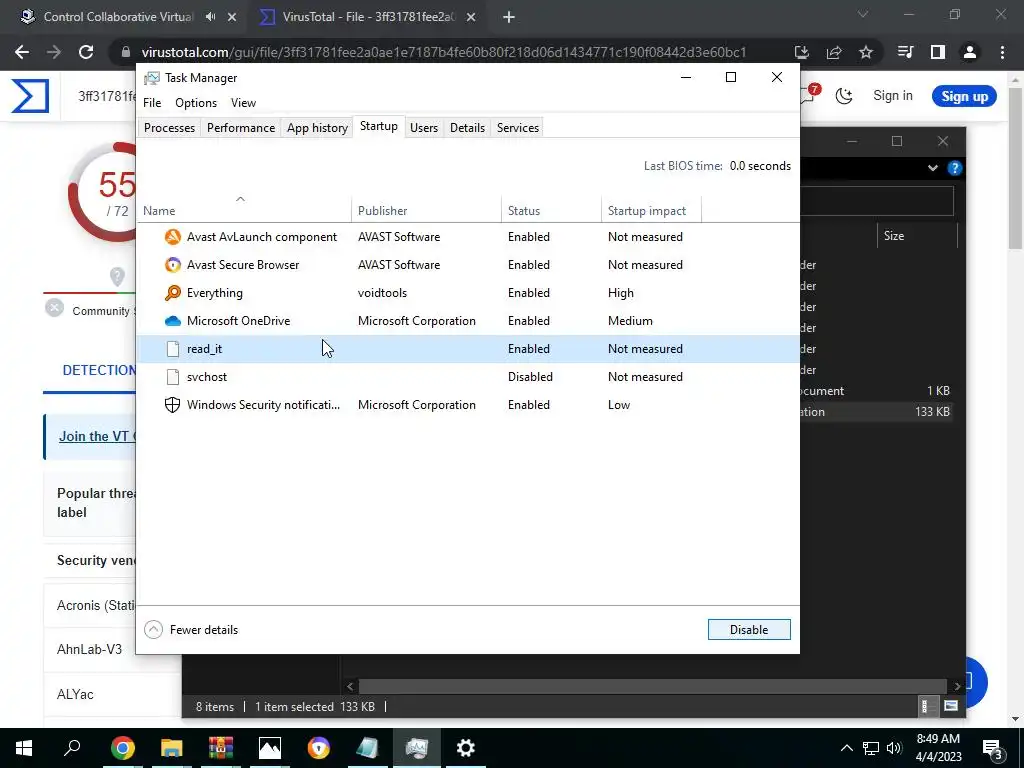Open a new Chrome tab
The height and width of the screenshot is (768, 1024).
pyautogui.click(x=509, y=17)
